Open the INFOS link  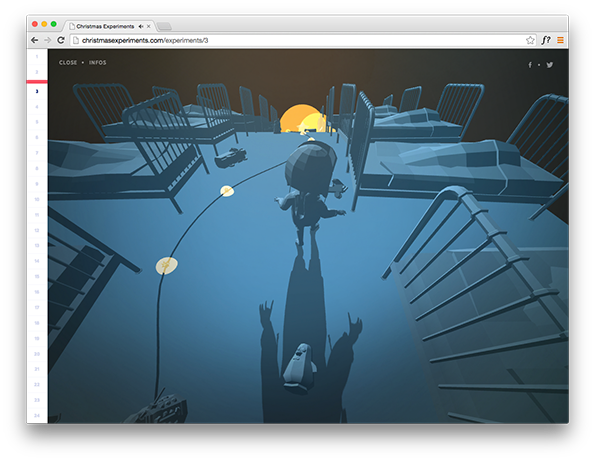click(x=98, y=63)
